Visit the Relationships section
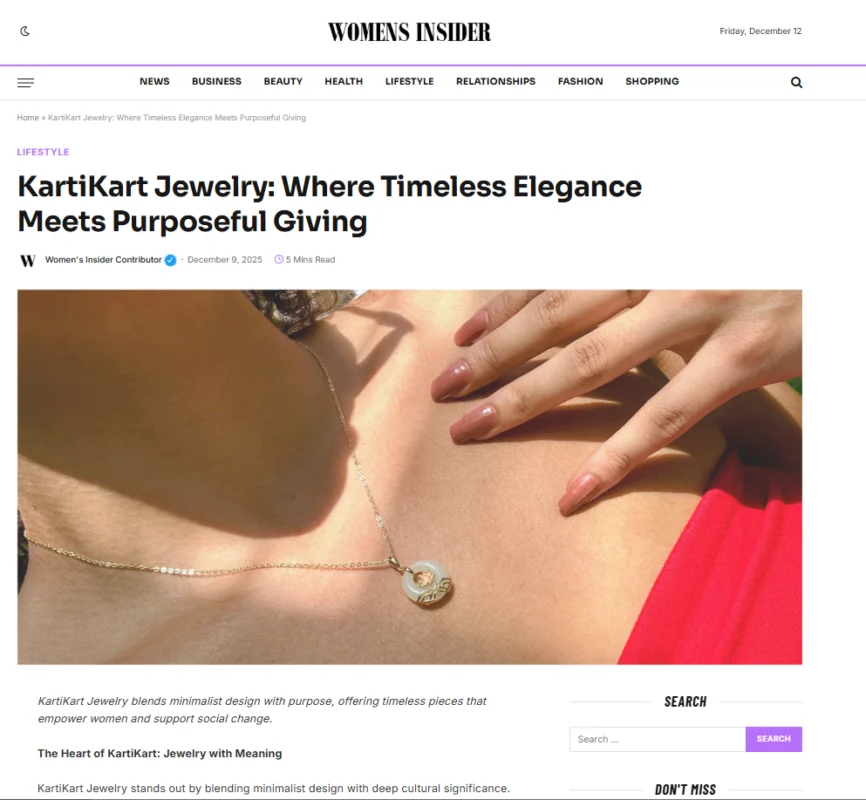This screenshot has height=800, width=866. [x=495, y=81]
